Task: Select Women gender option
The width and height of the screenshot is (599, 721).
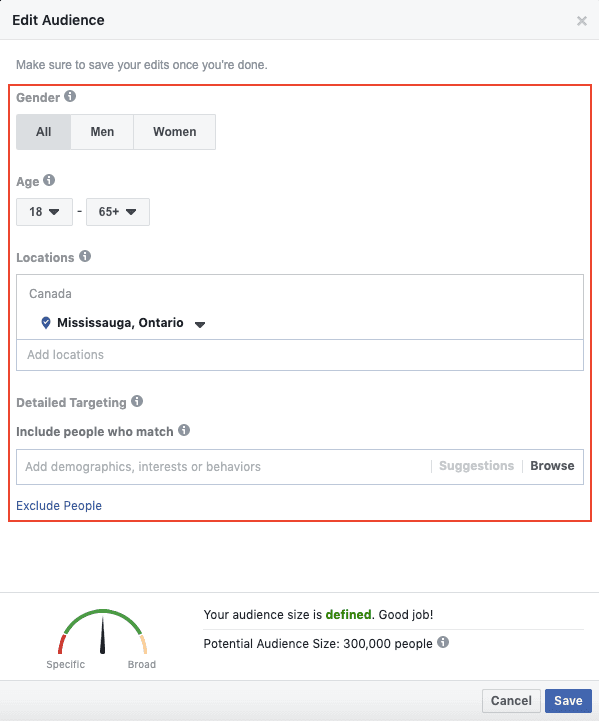Action: [x=175, y=132]
